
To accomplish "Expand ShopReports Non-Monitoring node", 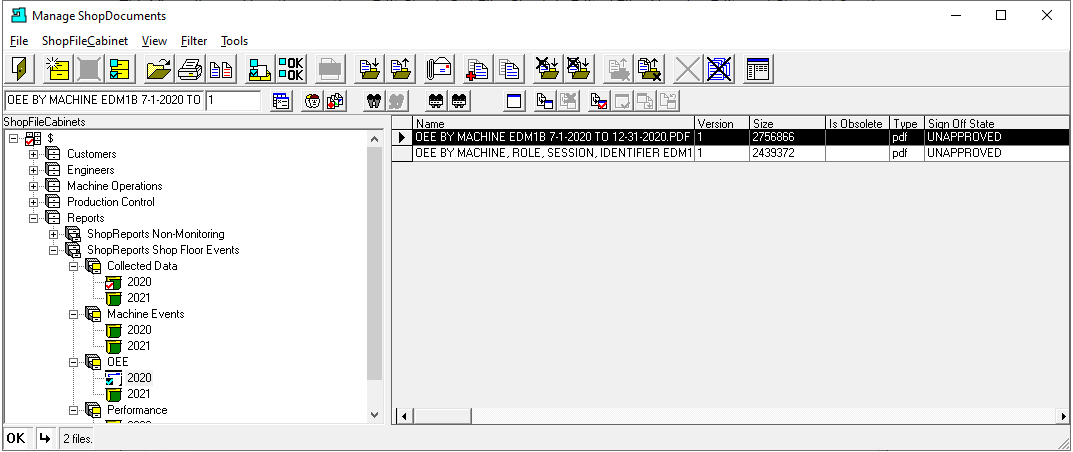I will (x=53, y=234).
